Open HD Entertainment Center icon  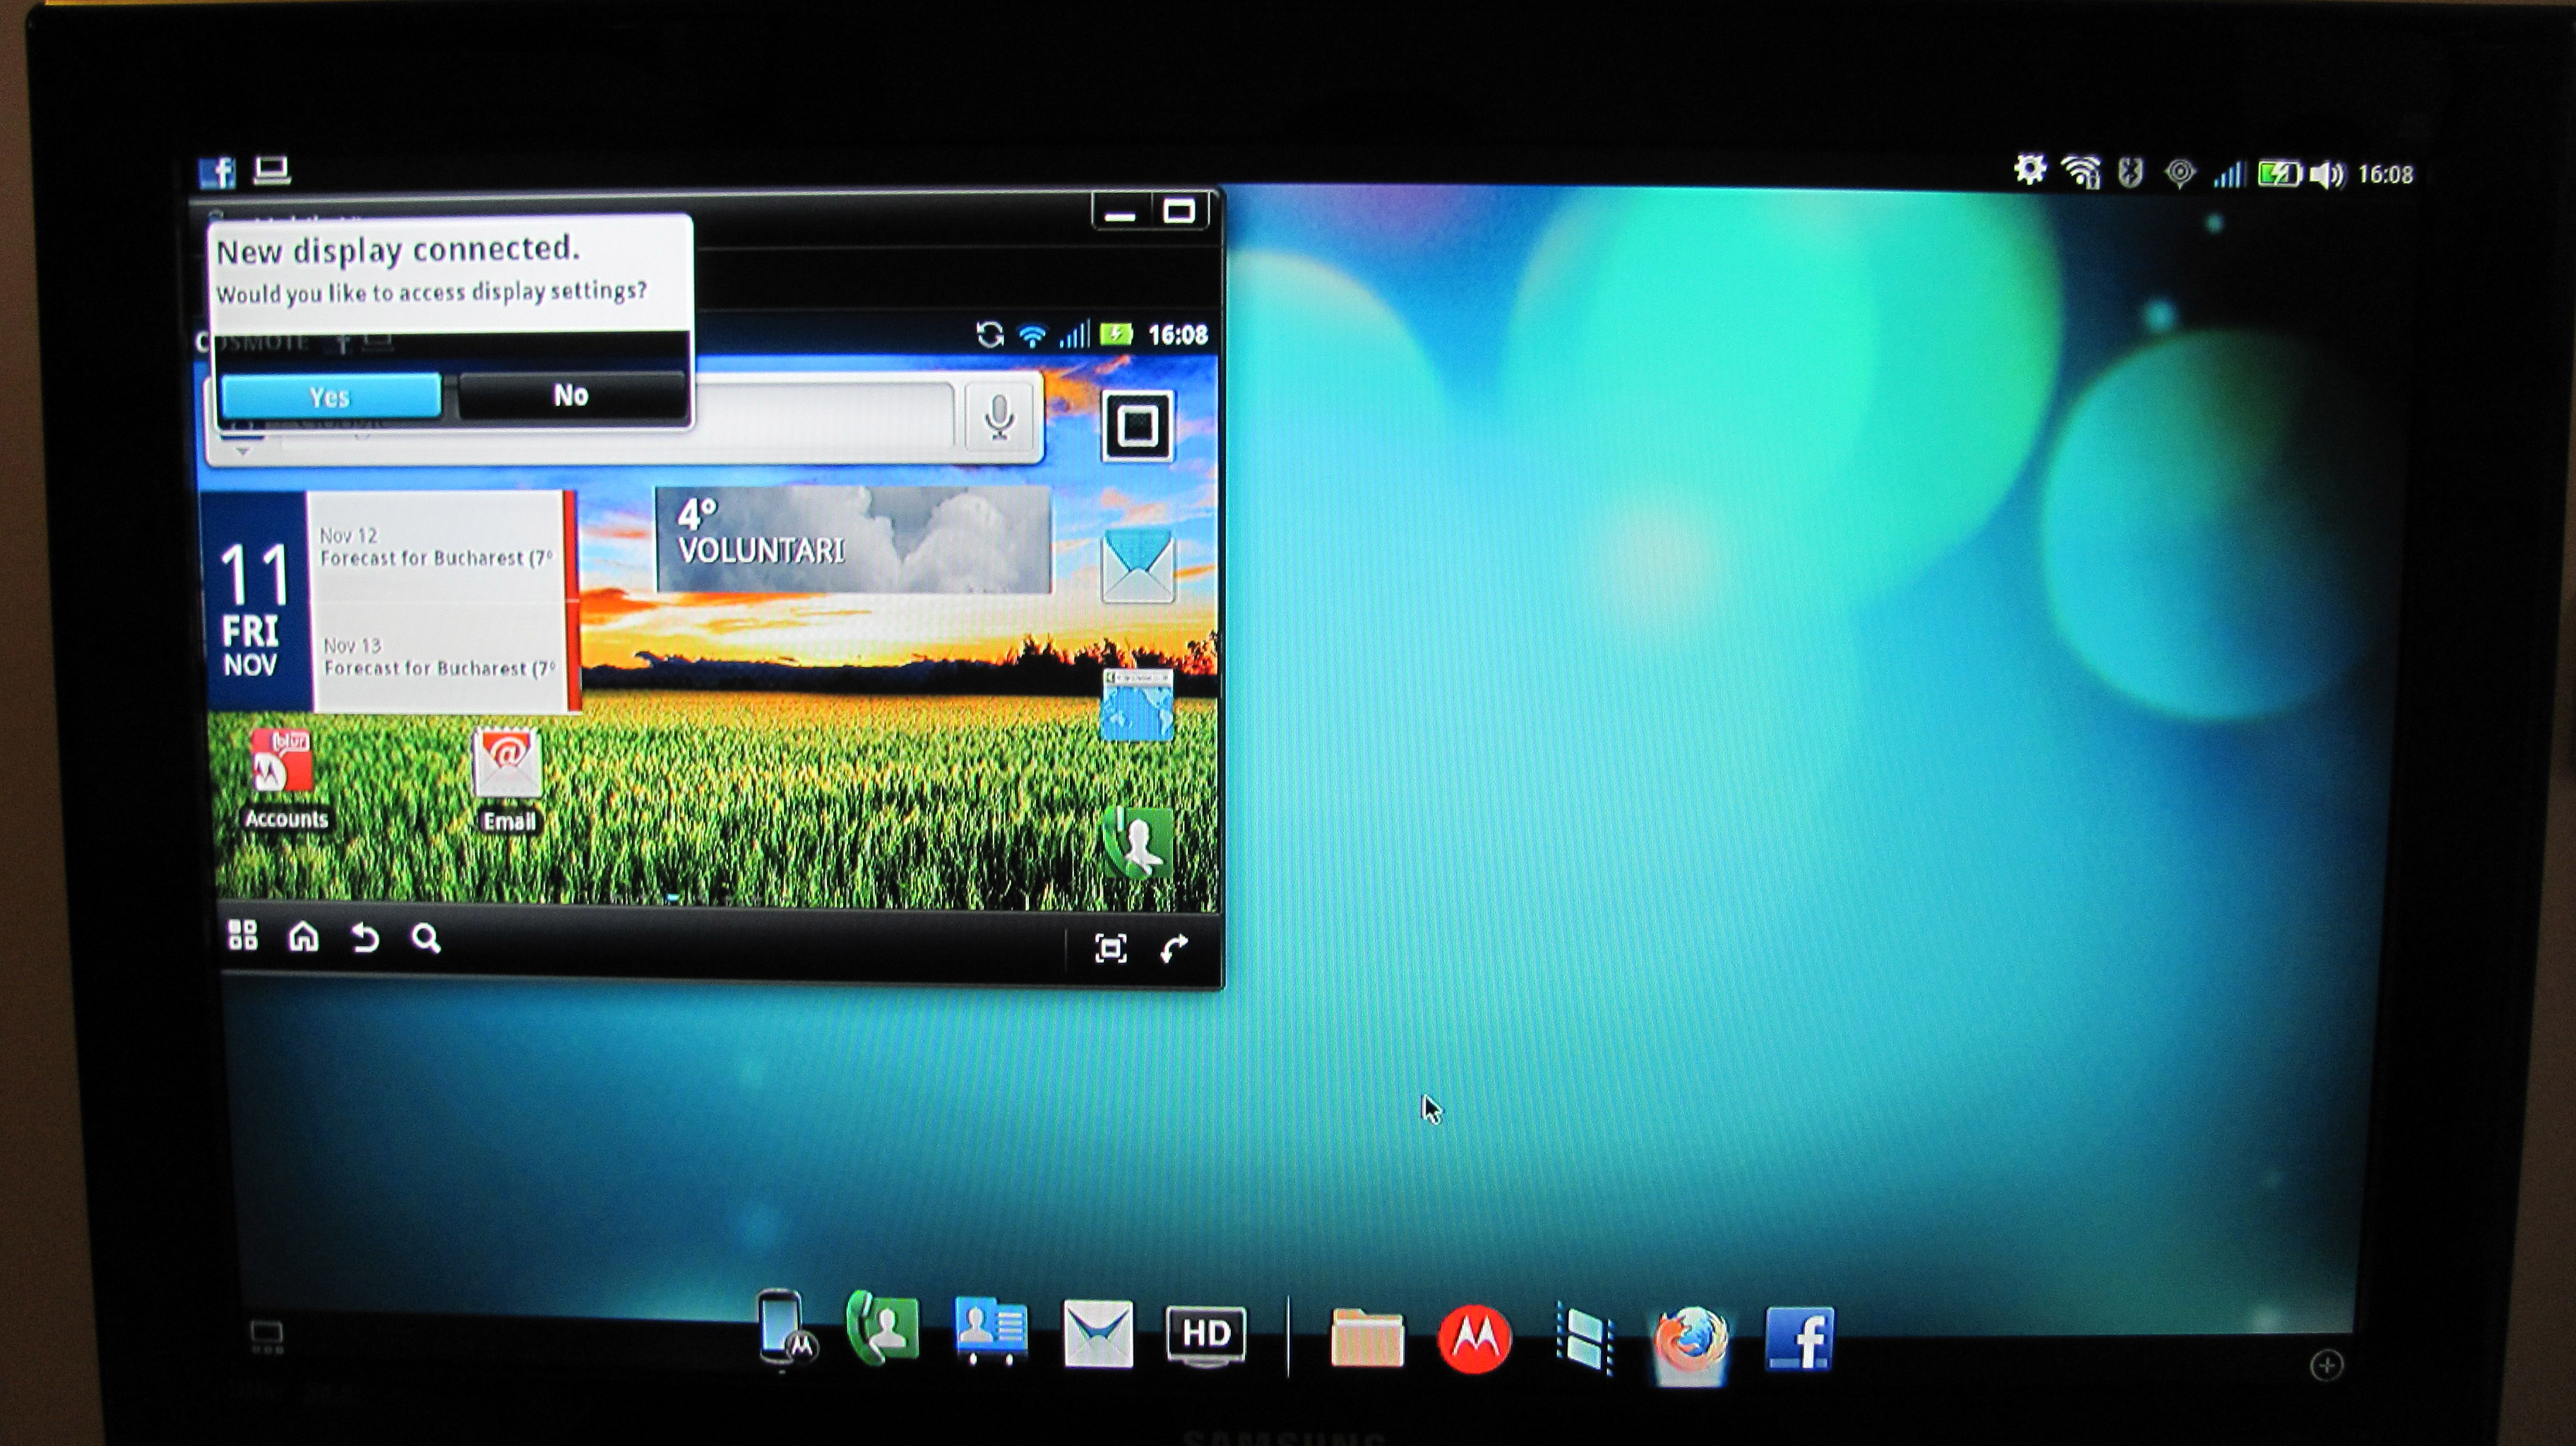click(x=1206, y=1335)
